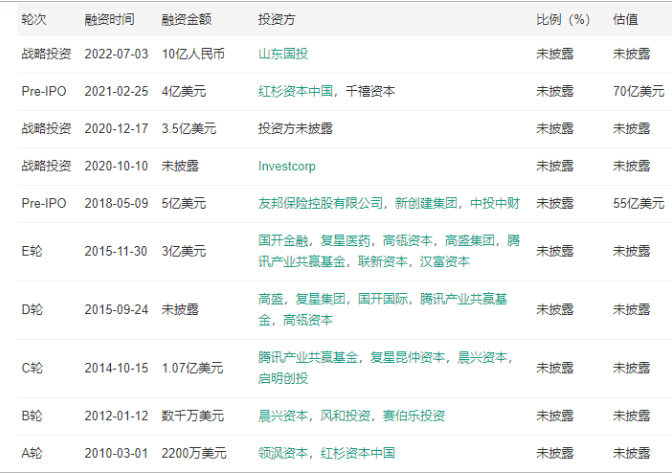Select the 融资时间 column header
The image size is (672, 474).
[x=109, y=19]
